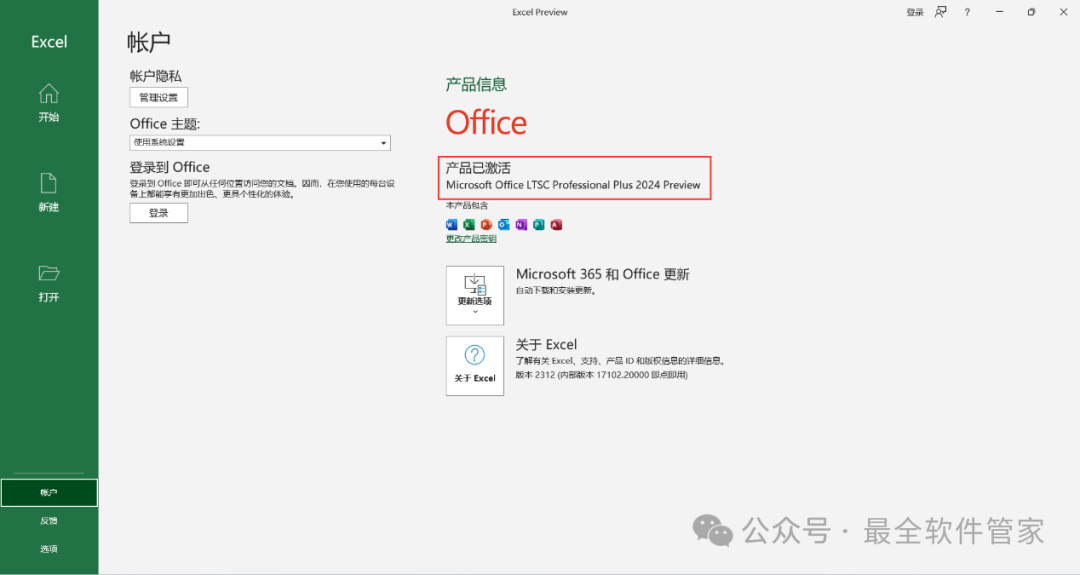The width and height of the screenshot is (1080, 575).
Task: Click the Outlook app icon
Action: tap(503, 224)
